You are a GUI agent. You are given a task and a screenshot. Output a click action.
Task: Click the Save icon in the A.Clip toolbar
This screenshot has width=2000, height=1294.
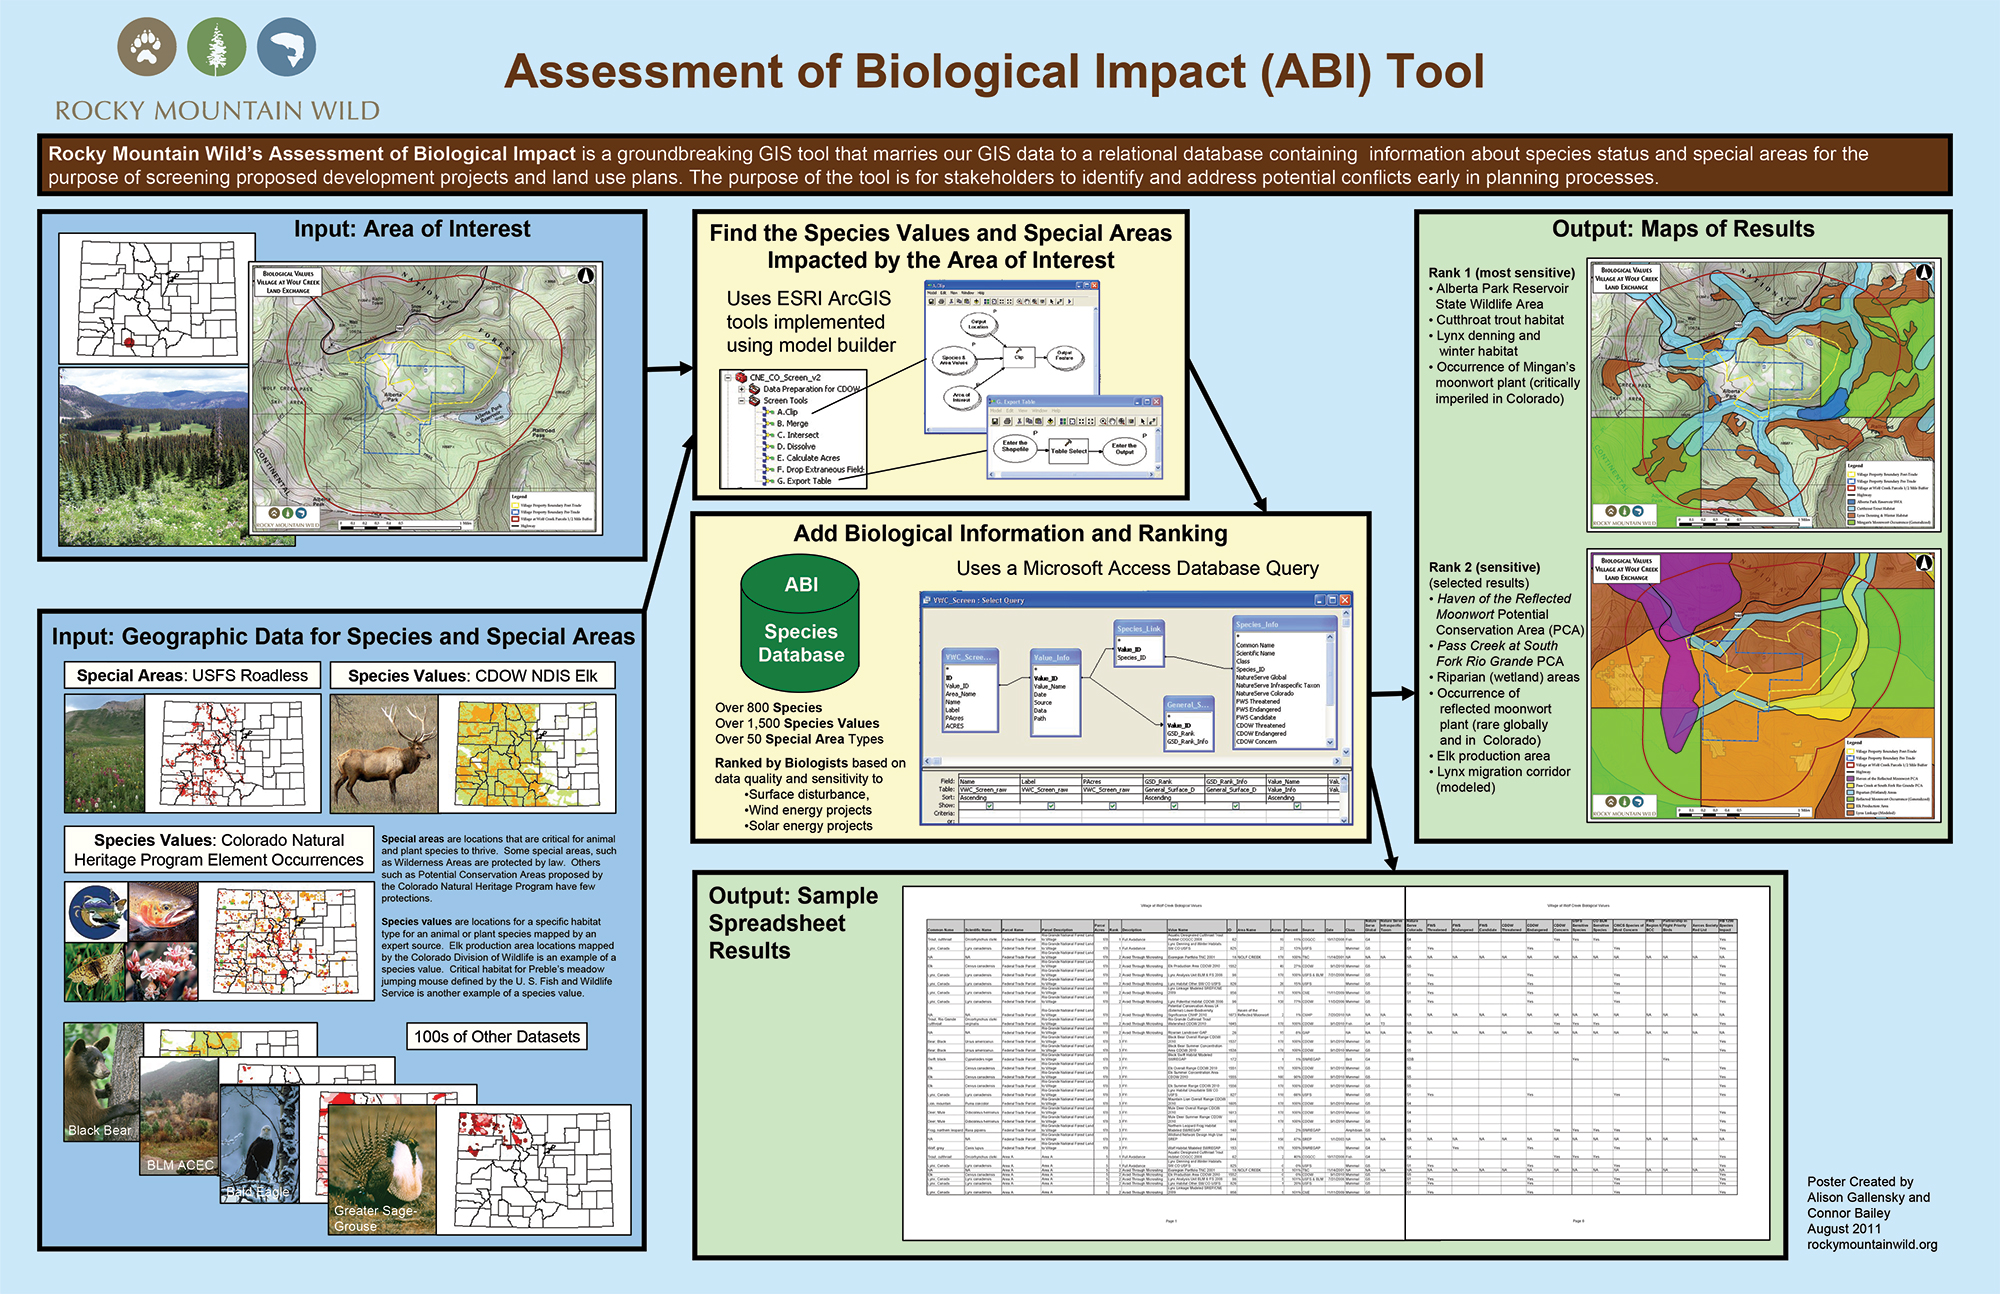click(932, 302)
